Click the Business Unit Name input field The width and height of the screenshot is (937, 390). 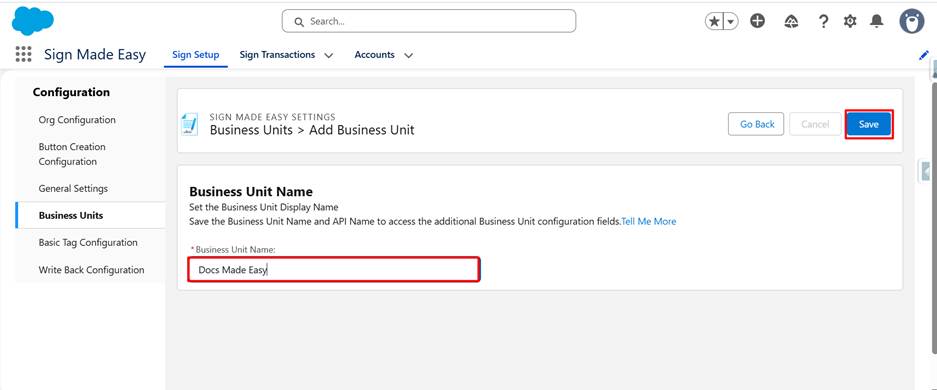pos(333,270)
